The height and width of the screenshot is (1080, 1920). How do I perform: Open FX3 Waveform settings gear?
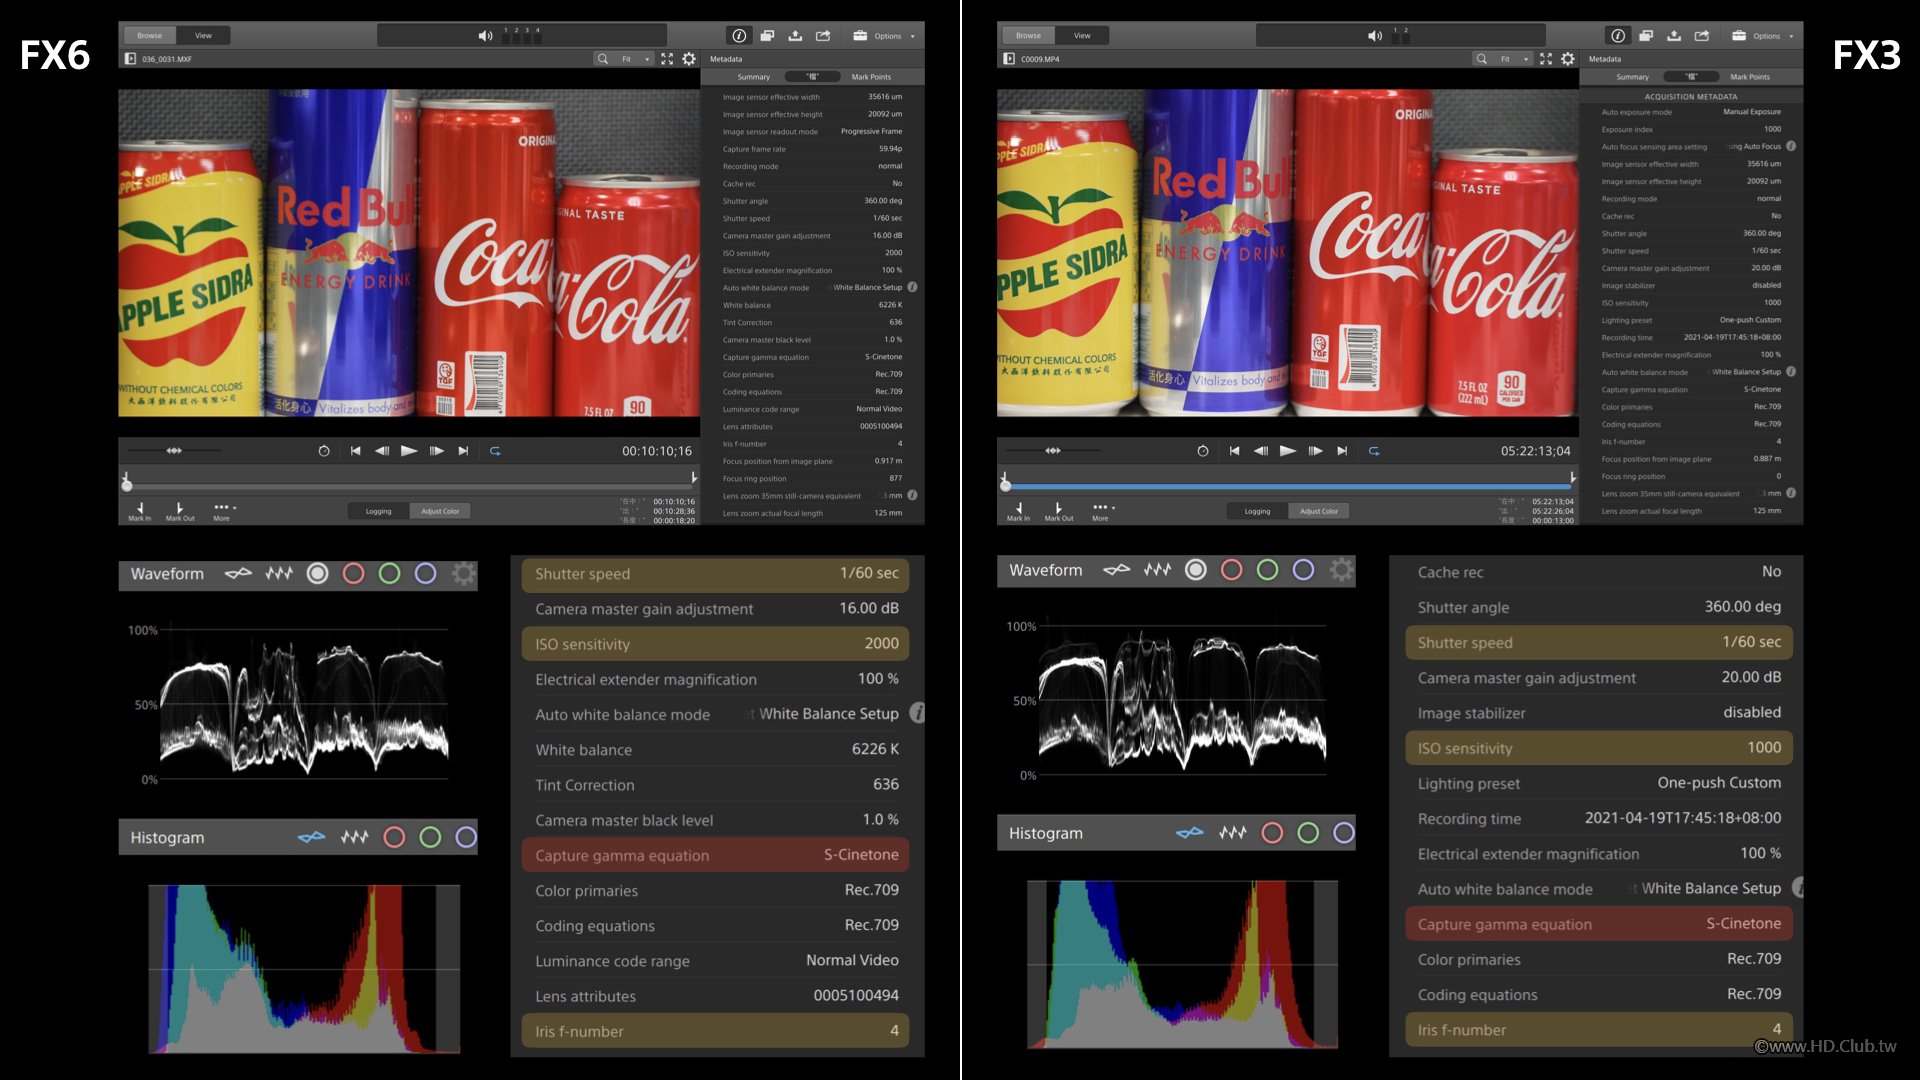[1341, 569]
